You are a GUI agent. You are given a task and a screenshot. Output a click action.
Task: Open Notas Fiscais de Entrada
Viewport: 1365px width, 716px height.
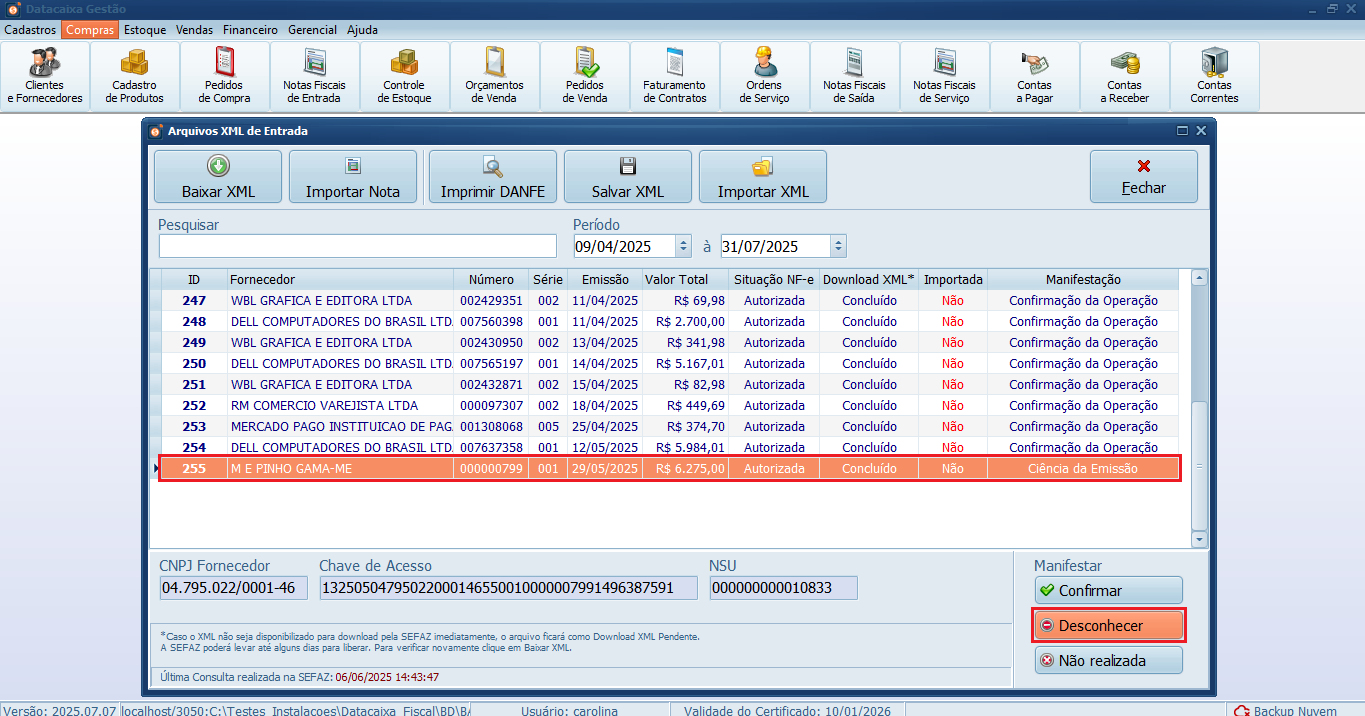(x=315, y=76)
